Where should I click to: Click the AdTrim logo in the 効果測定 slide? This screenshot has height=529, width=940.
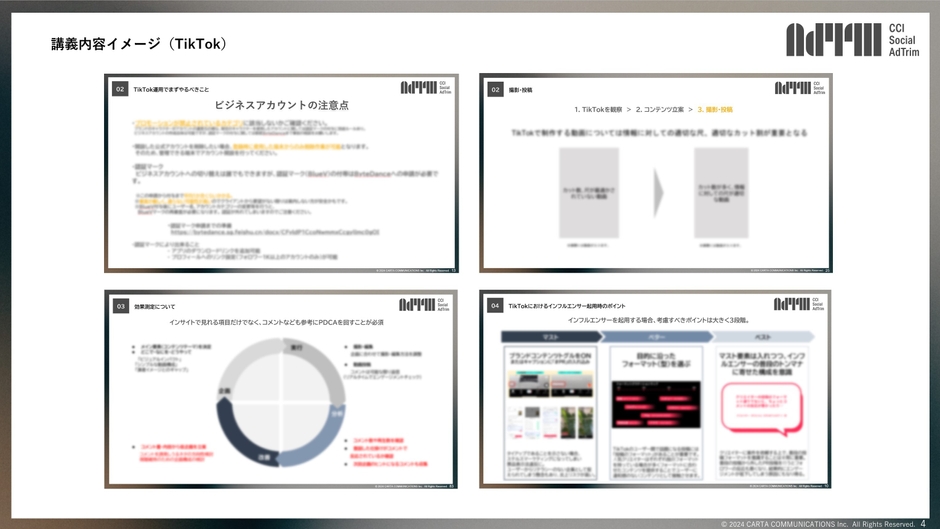[417, 305]
